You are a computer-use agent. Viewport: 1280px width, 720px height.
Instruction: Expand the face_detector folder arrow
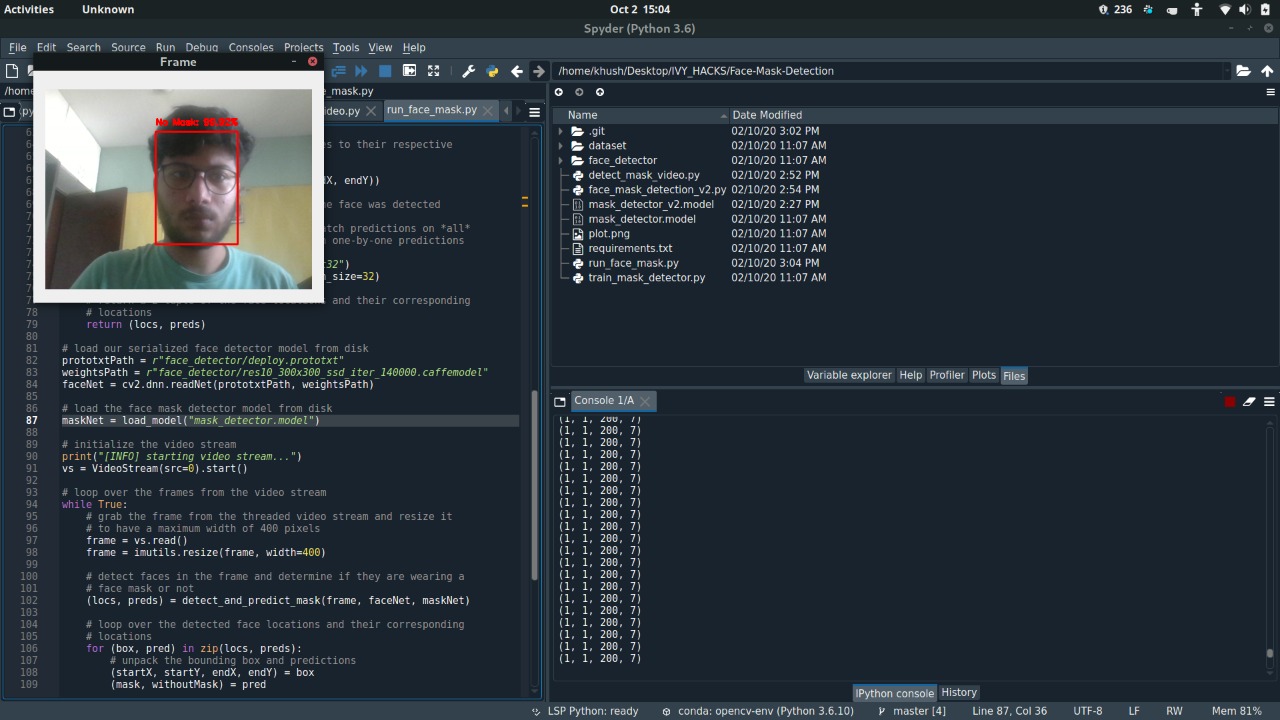pyautogui.click(x=561, y=160)
